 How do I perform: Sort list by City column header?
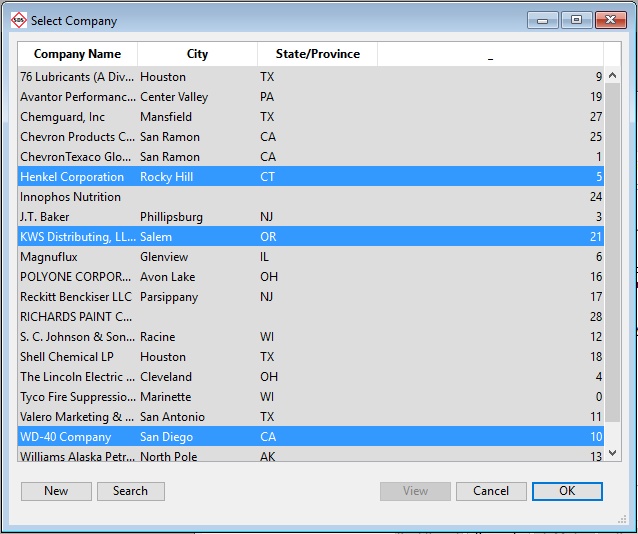197,54
